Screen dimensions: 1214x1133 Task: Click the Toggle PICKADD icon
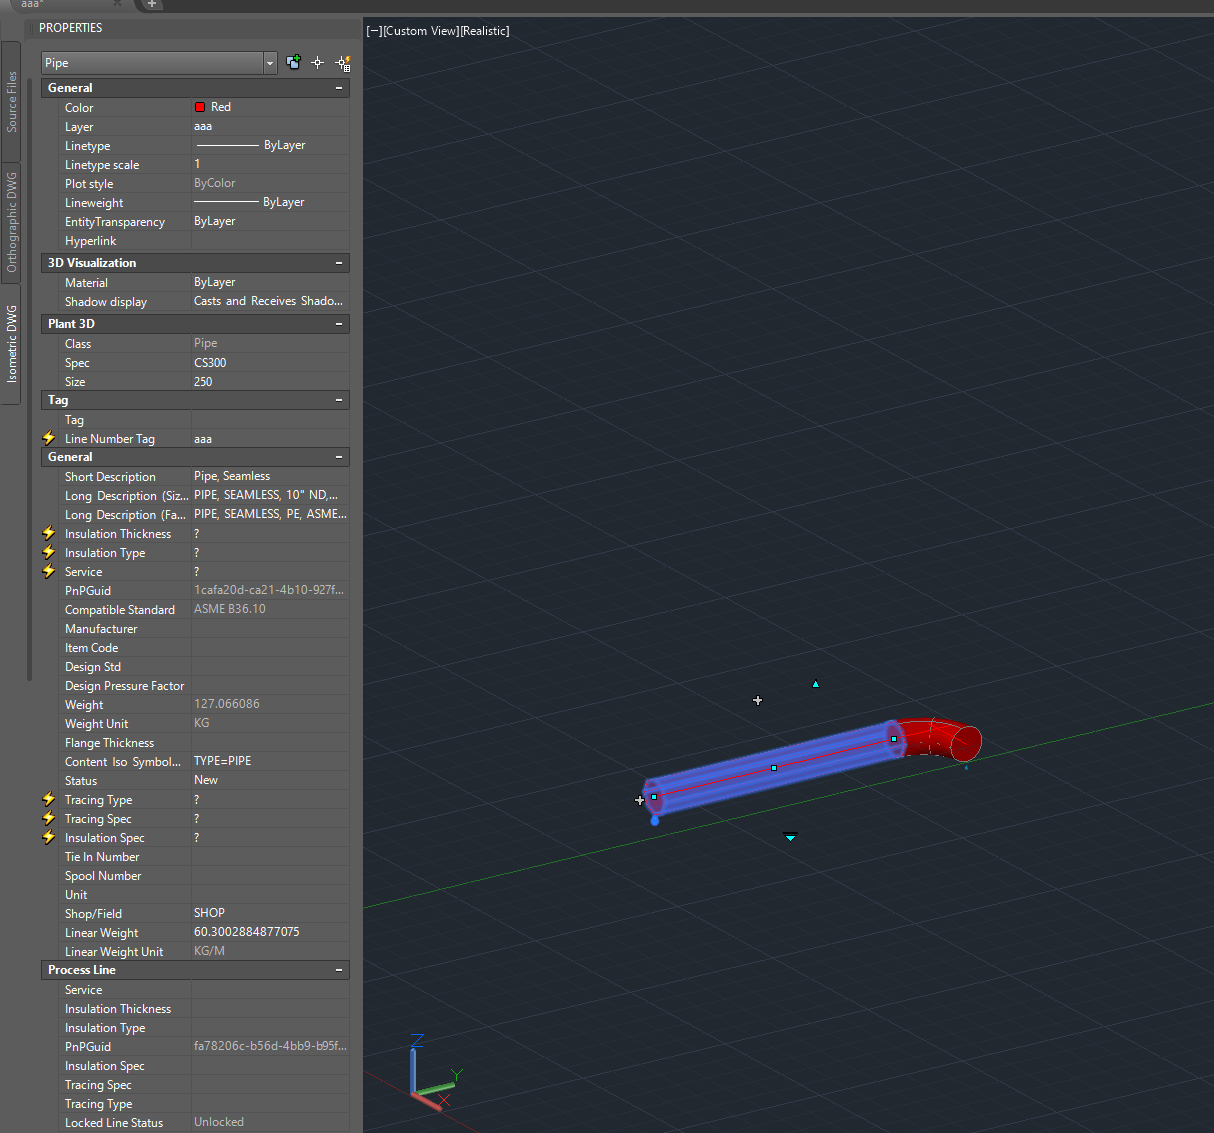293,62
